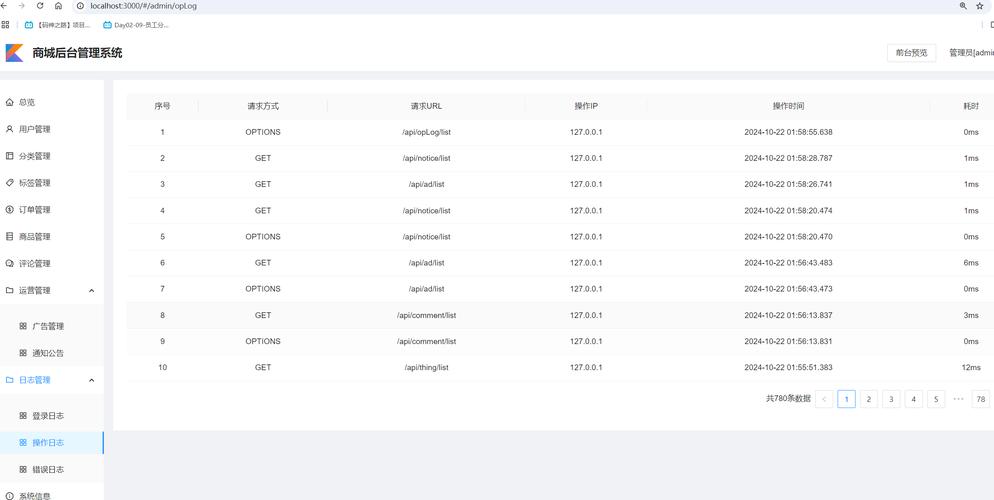The image size is (994, 500).
Task: Click the home icon next to 总览
Action: [10, 102]
